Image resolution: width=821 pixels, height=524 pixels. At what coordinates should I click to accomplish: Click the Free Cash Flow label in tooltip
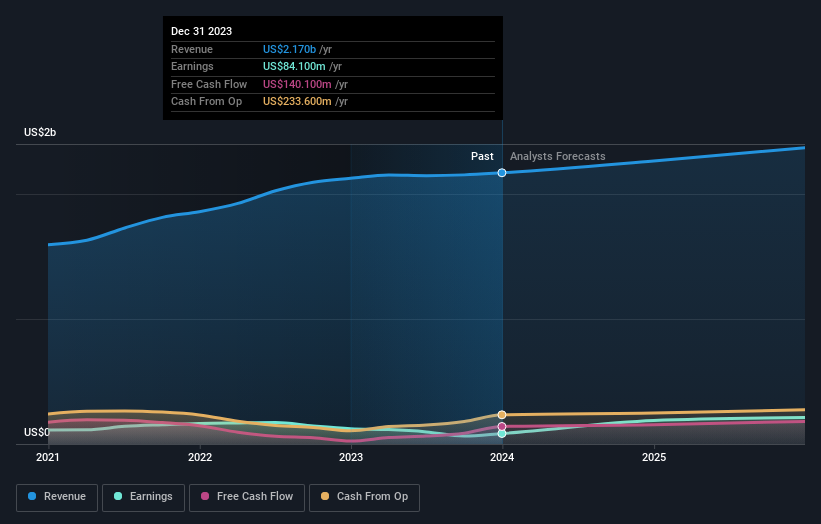[209, 84]
